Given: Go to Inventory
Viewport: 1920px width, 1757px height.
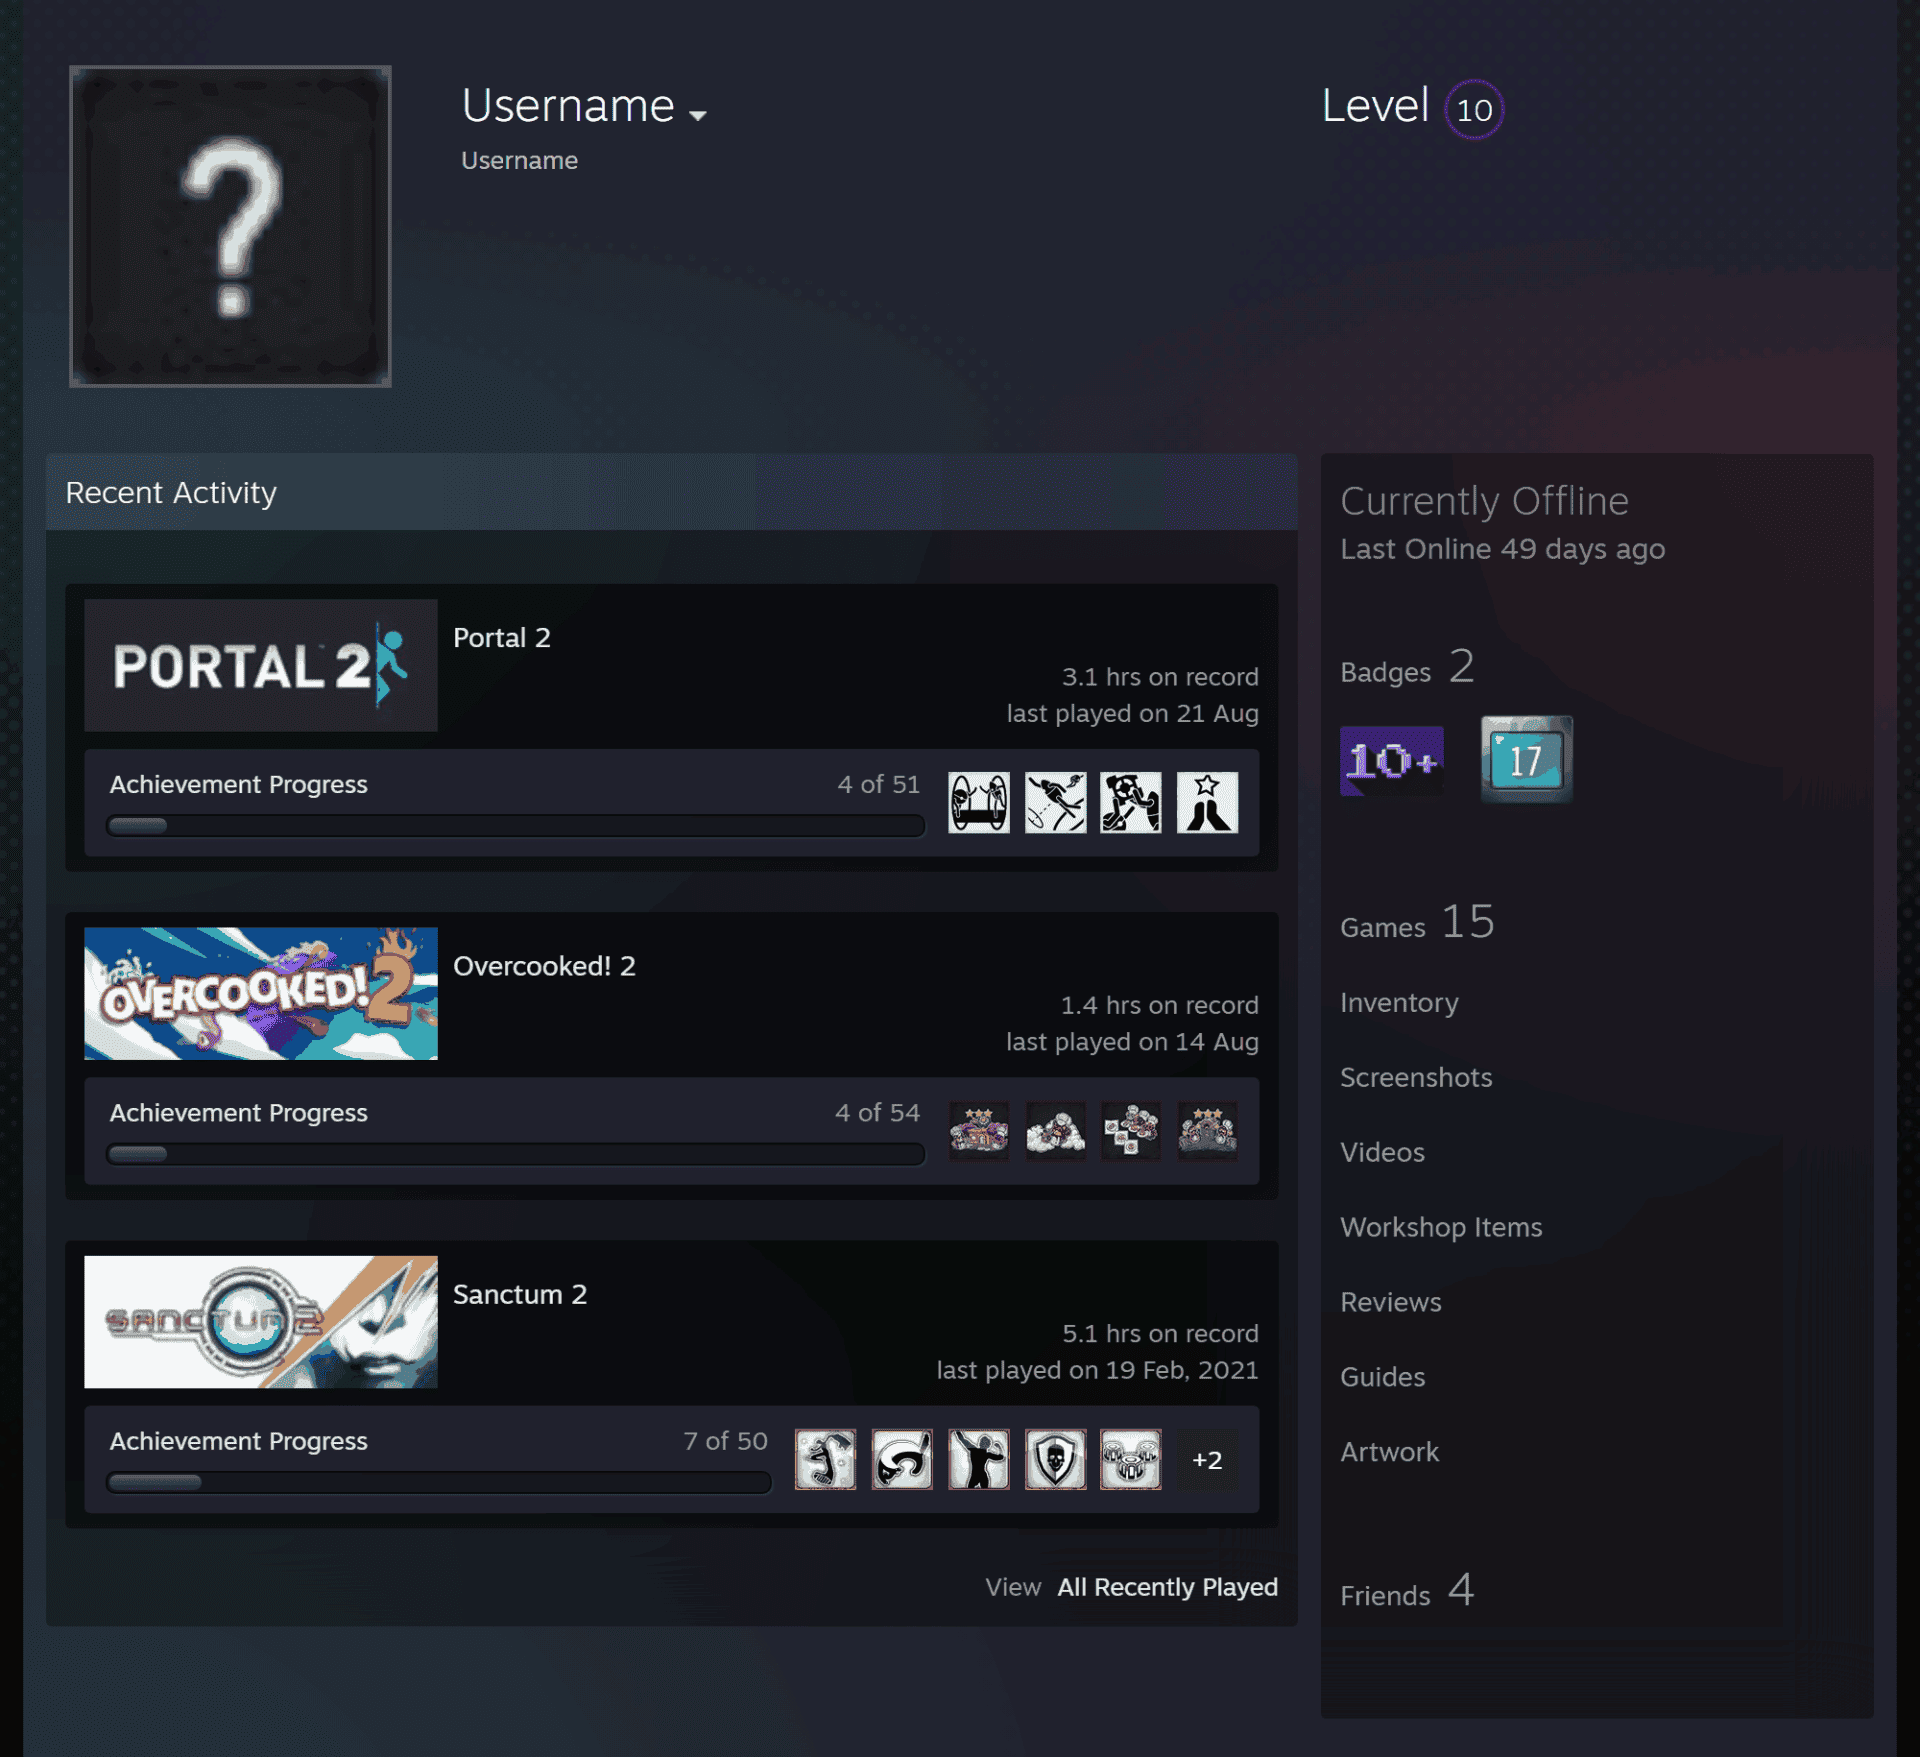Looking at the screenshot, I should [1399, 1002].
